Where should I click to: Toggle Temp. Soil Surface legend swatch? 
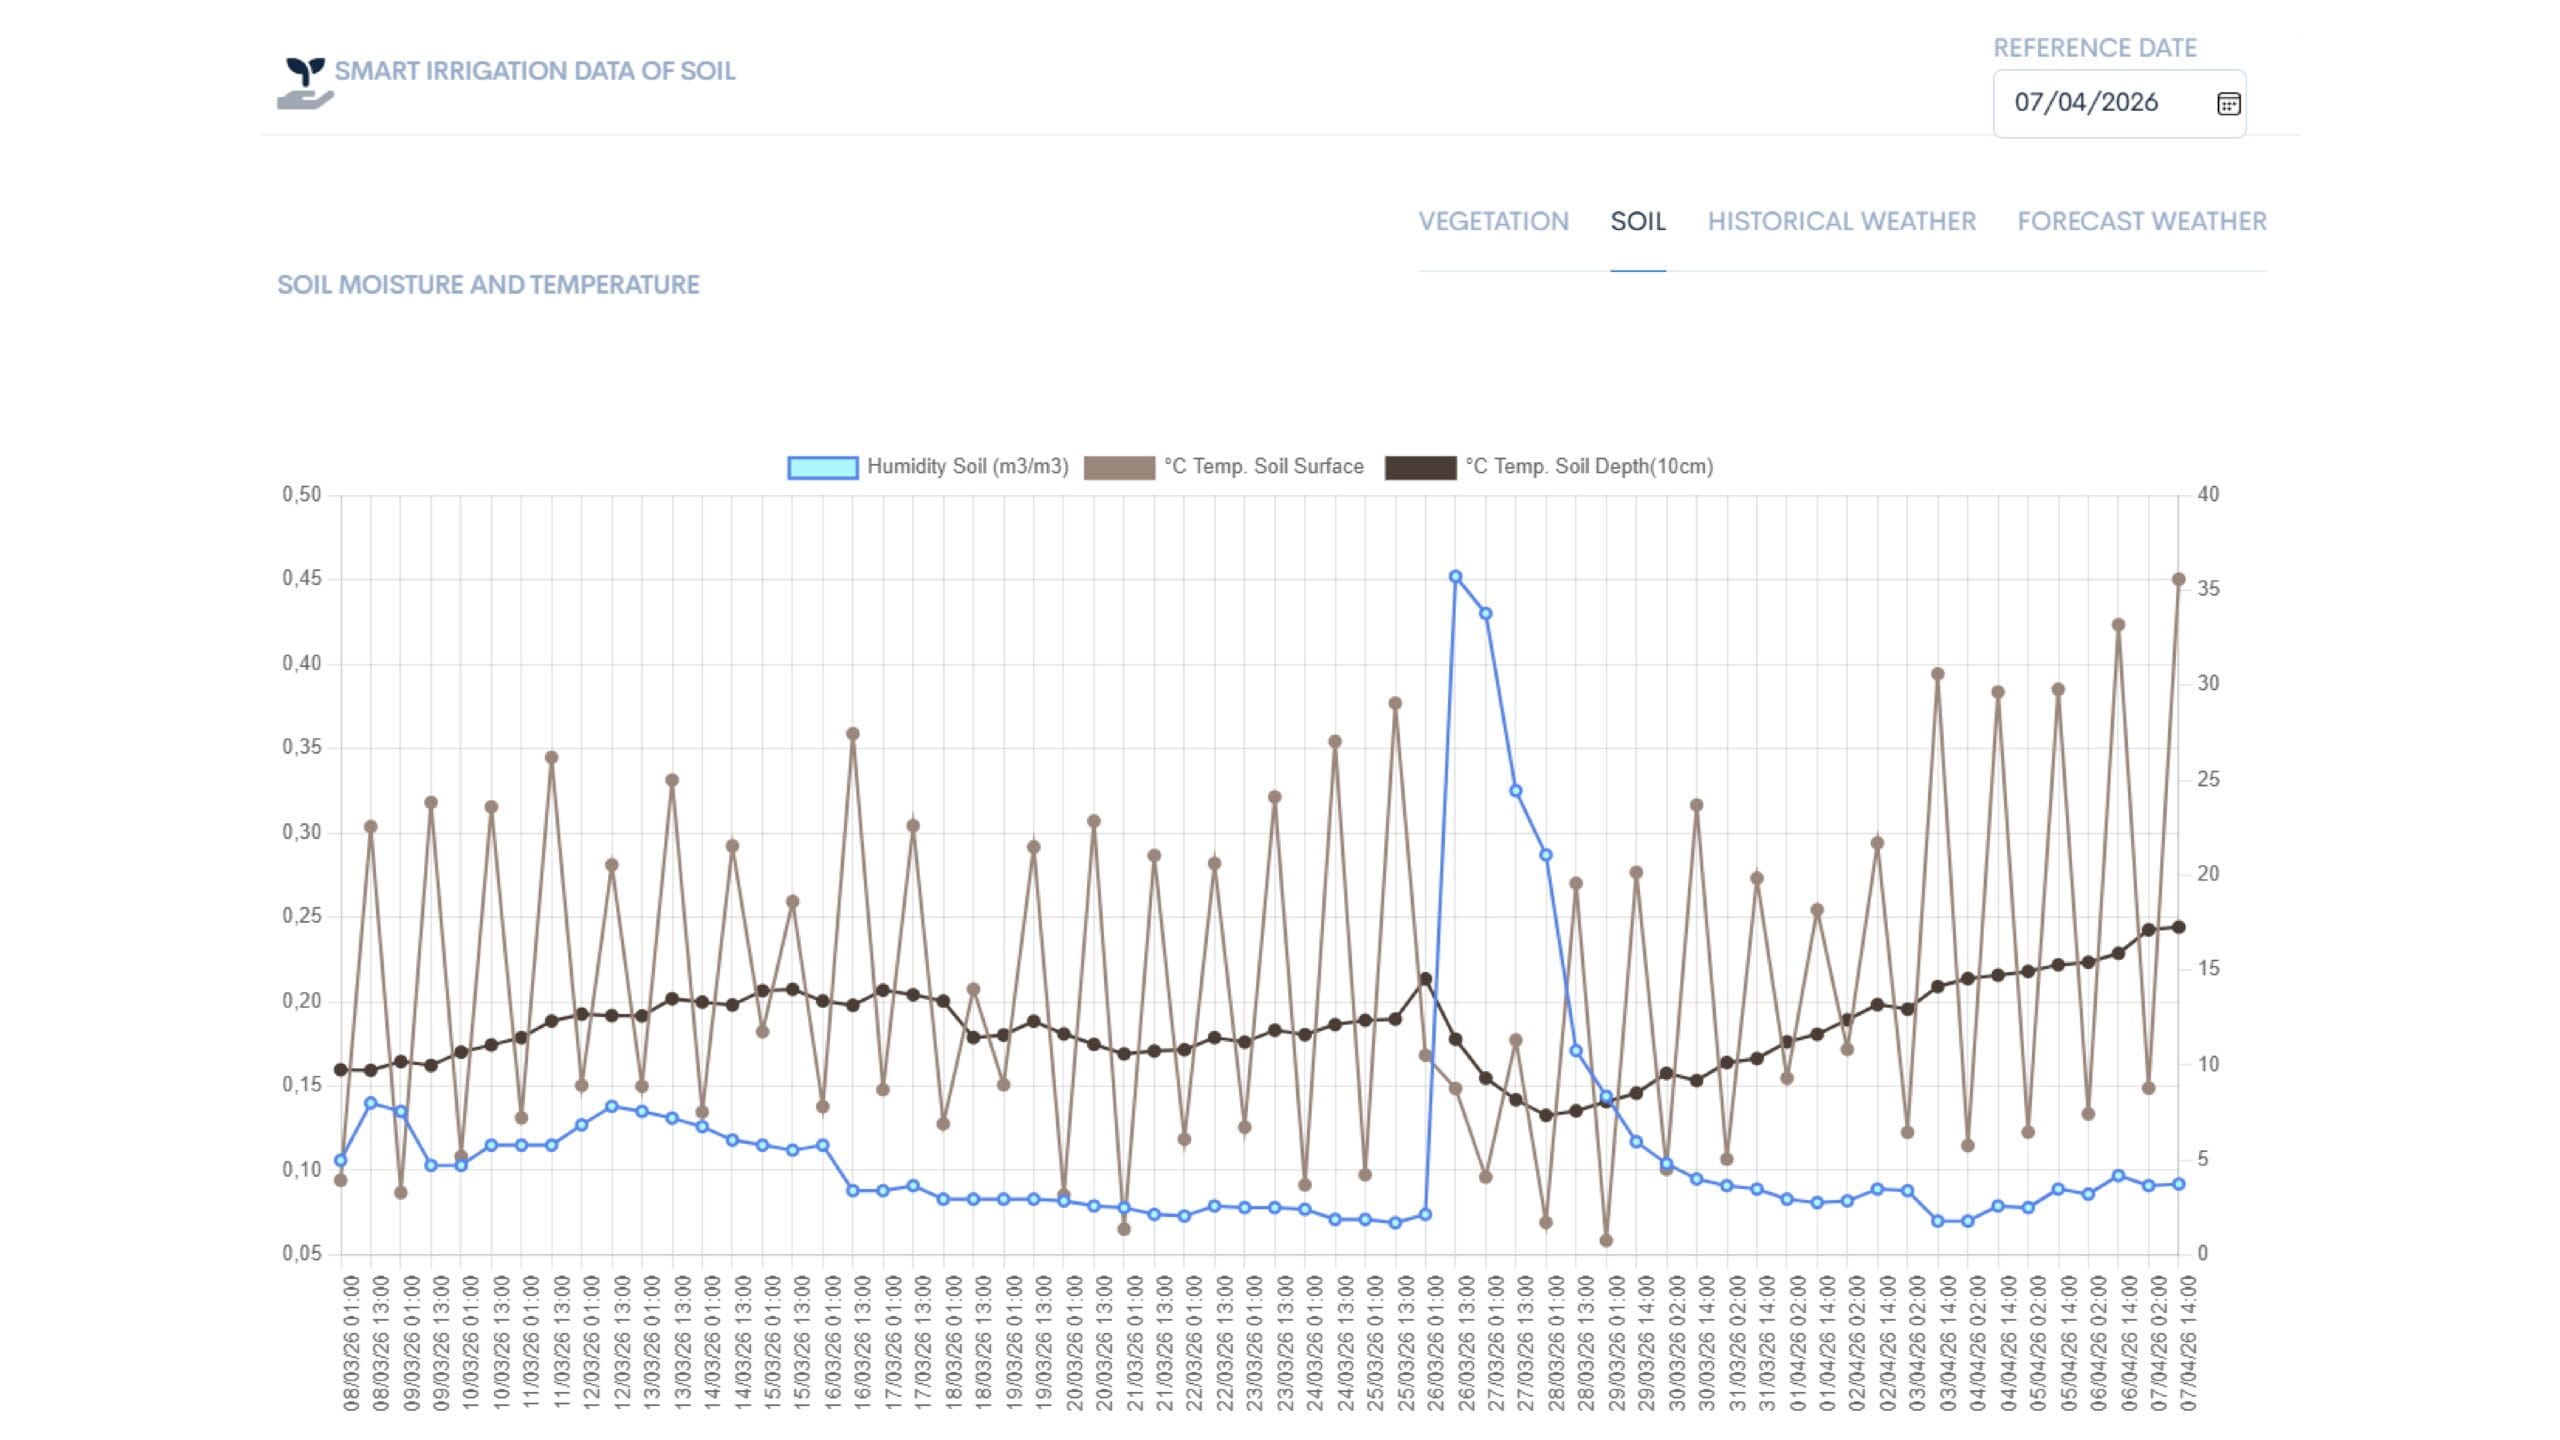click(1119, 467)
